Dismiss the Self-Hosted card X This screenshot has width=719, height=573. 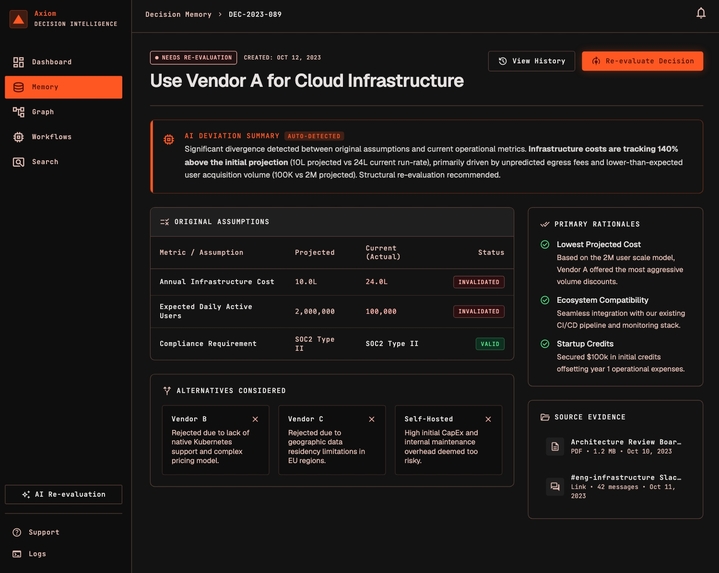(488, 419)
